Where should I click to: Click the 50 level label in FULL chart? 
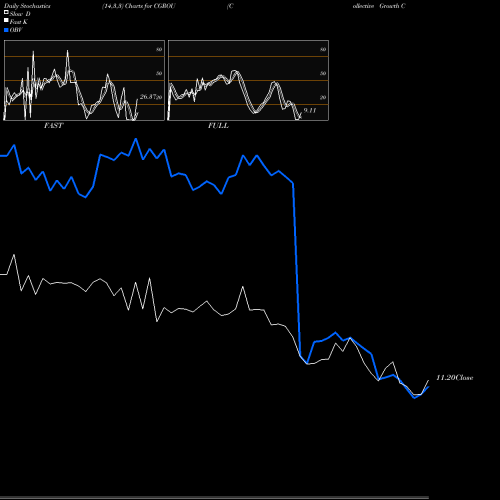coord(323,73)
